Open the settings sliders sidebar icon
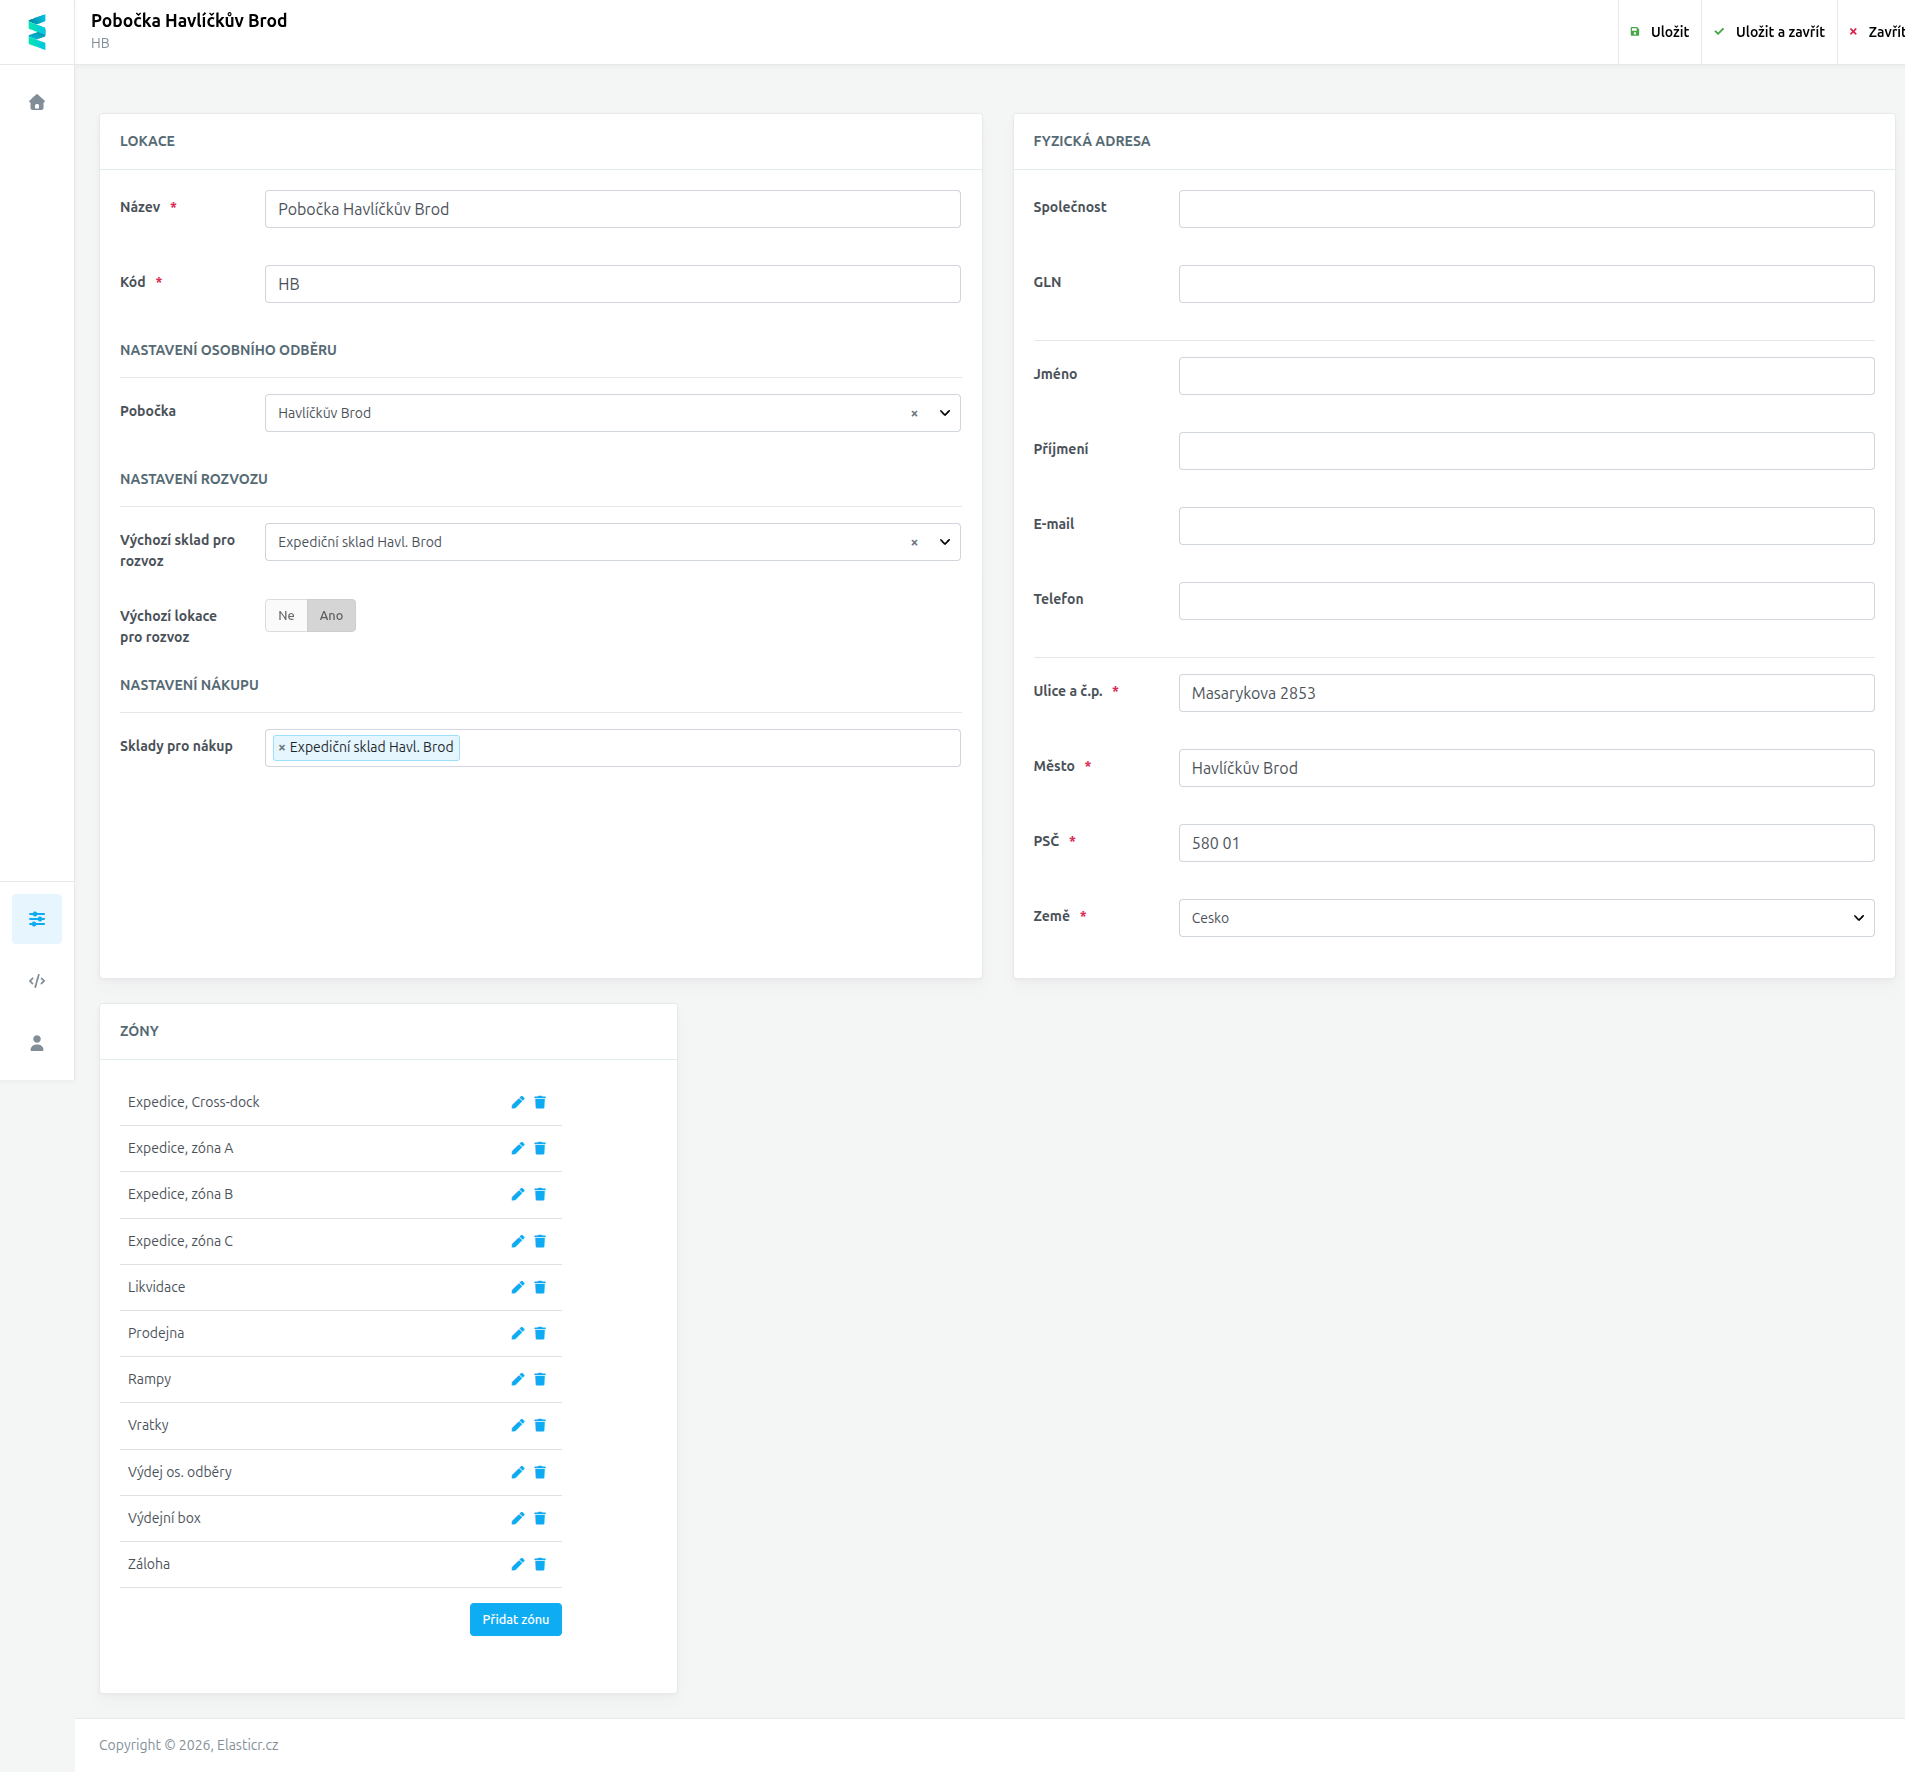This screenshot has height=1772, width=1905. [x=37, y=919]
